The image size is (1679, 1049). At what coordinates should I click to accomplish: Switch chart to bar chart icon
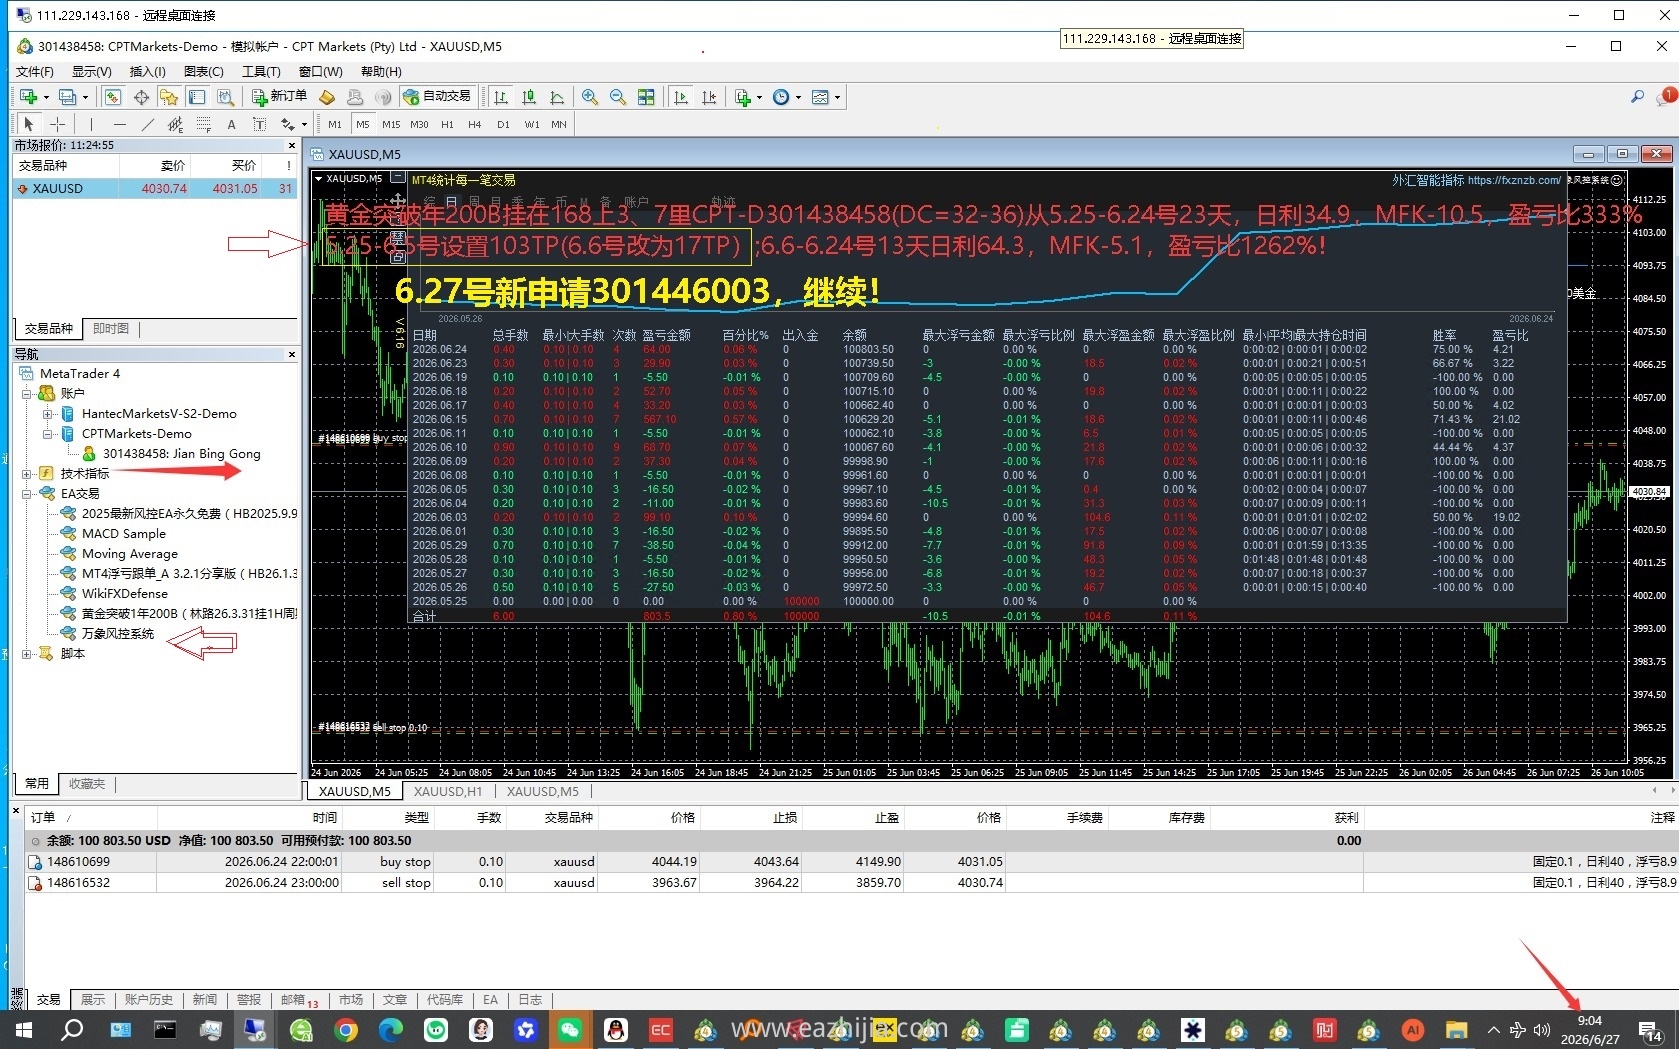click(x=501, y=97)
